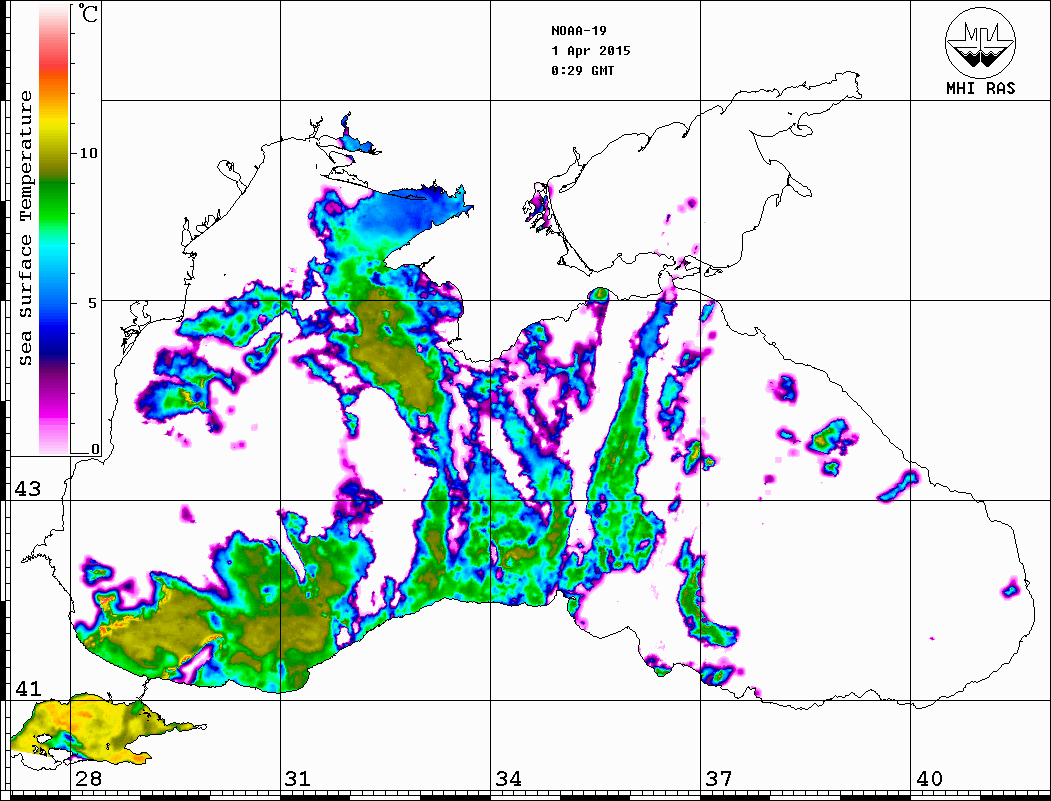Click the MHI RAS logo emblem
The width and height of the screenshot is (1051, 801).
981,42
